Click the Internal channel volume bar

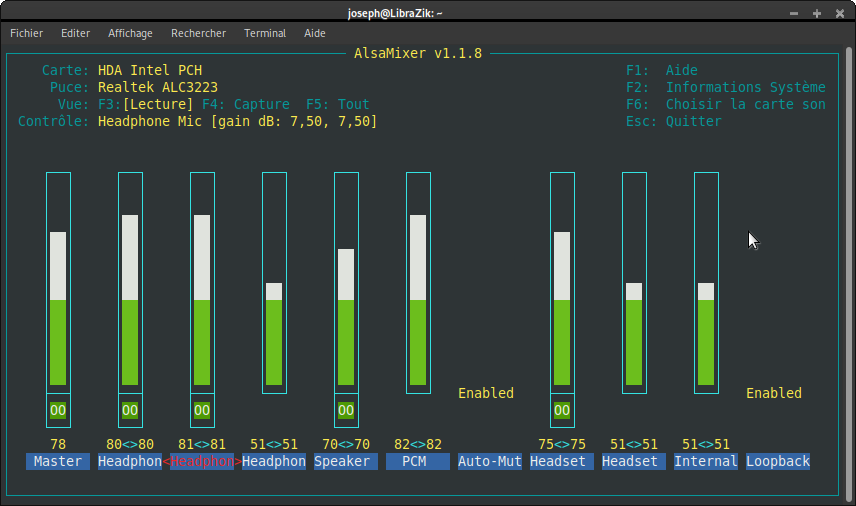point(706,283)
